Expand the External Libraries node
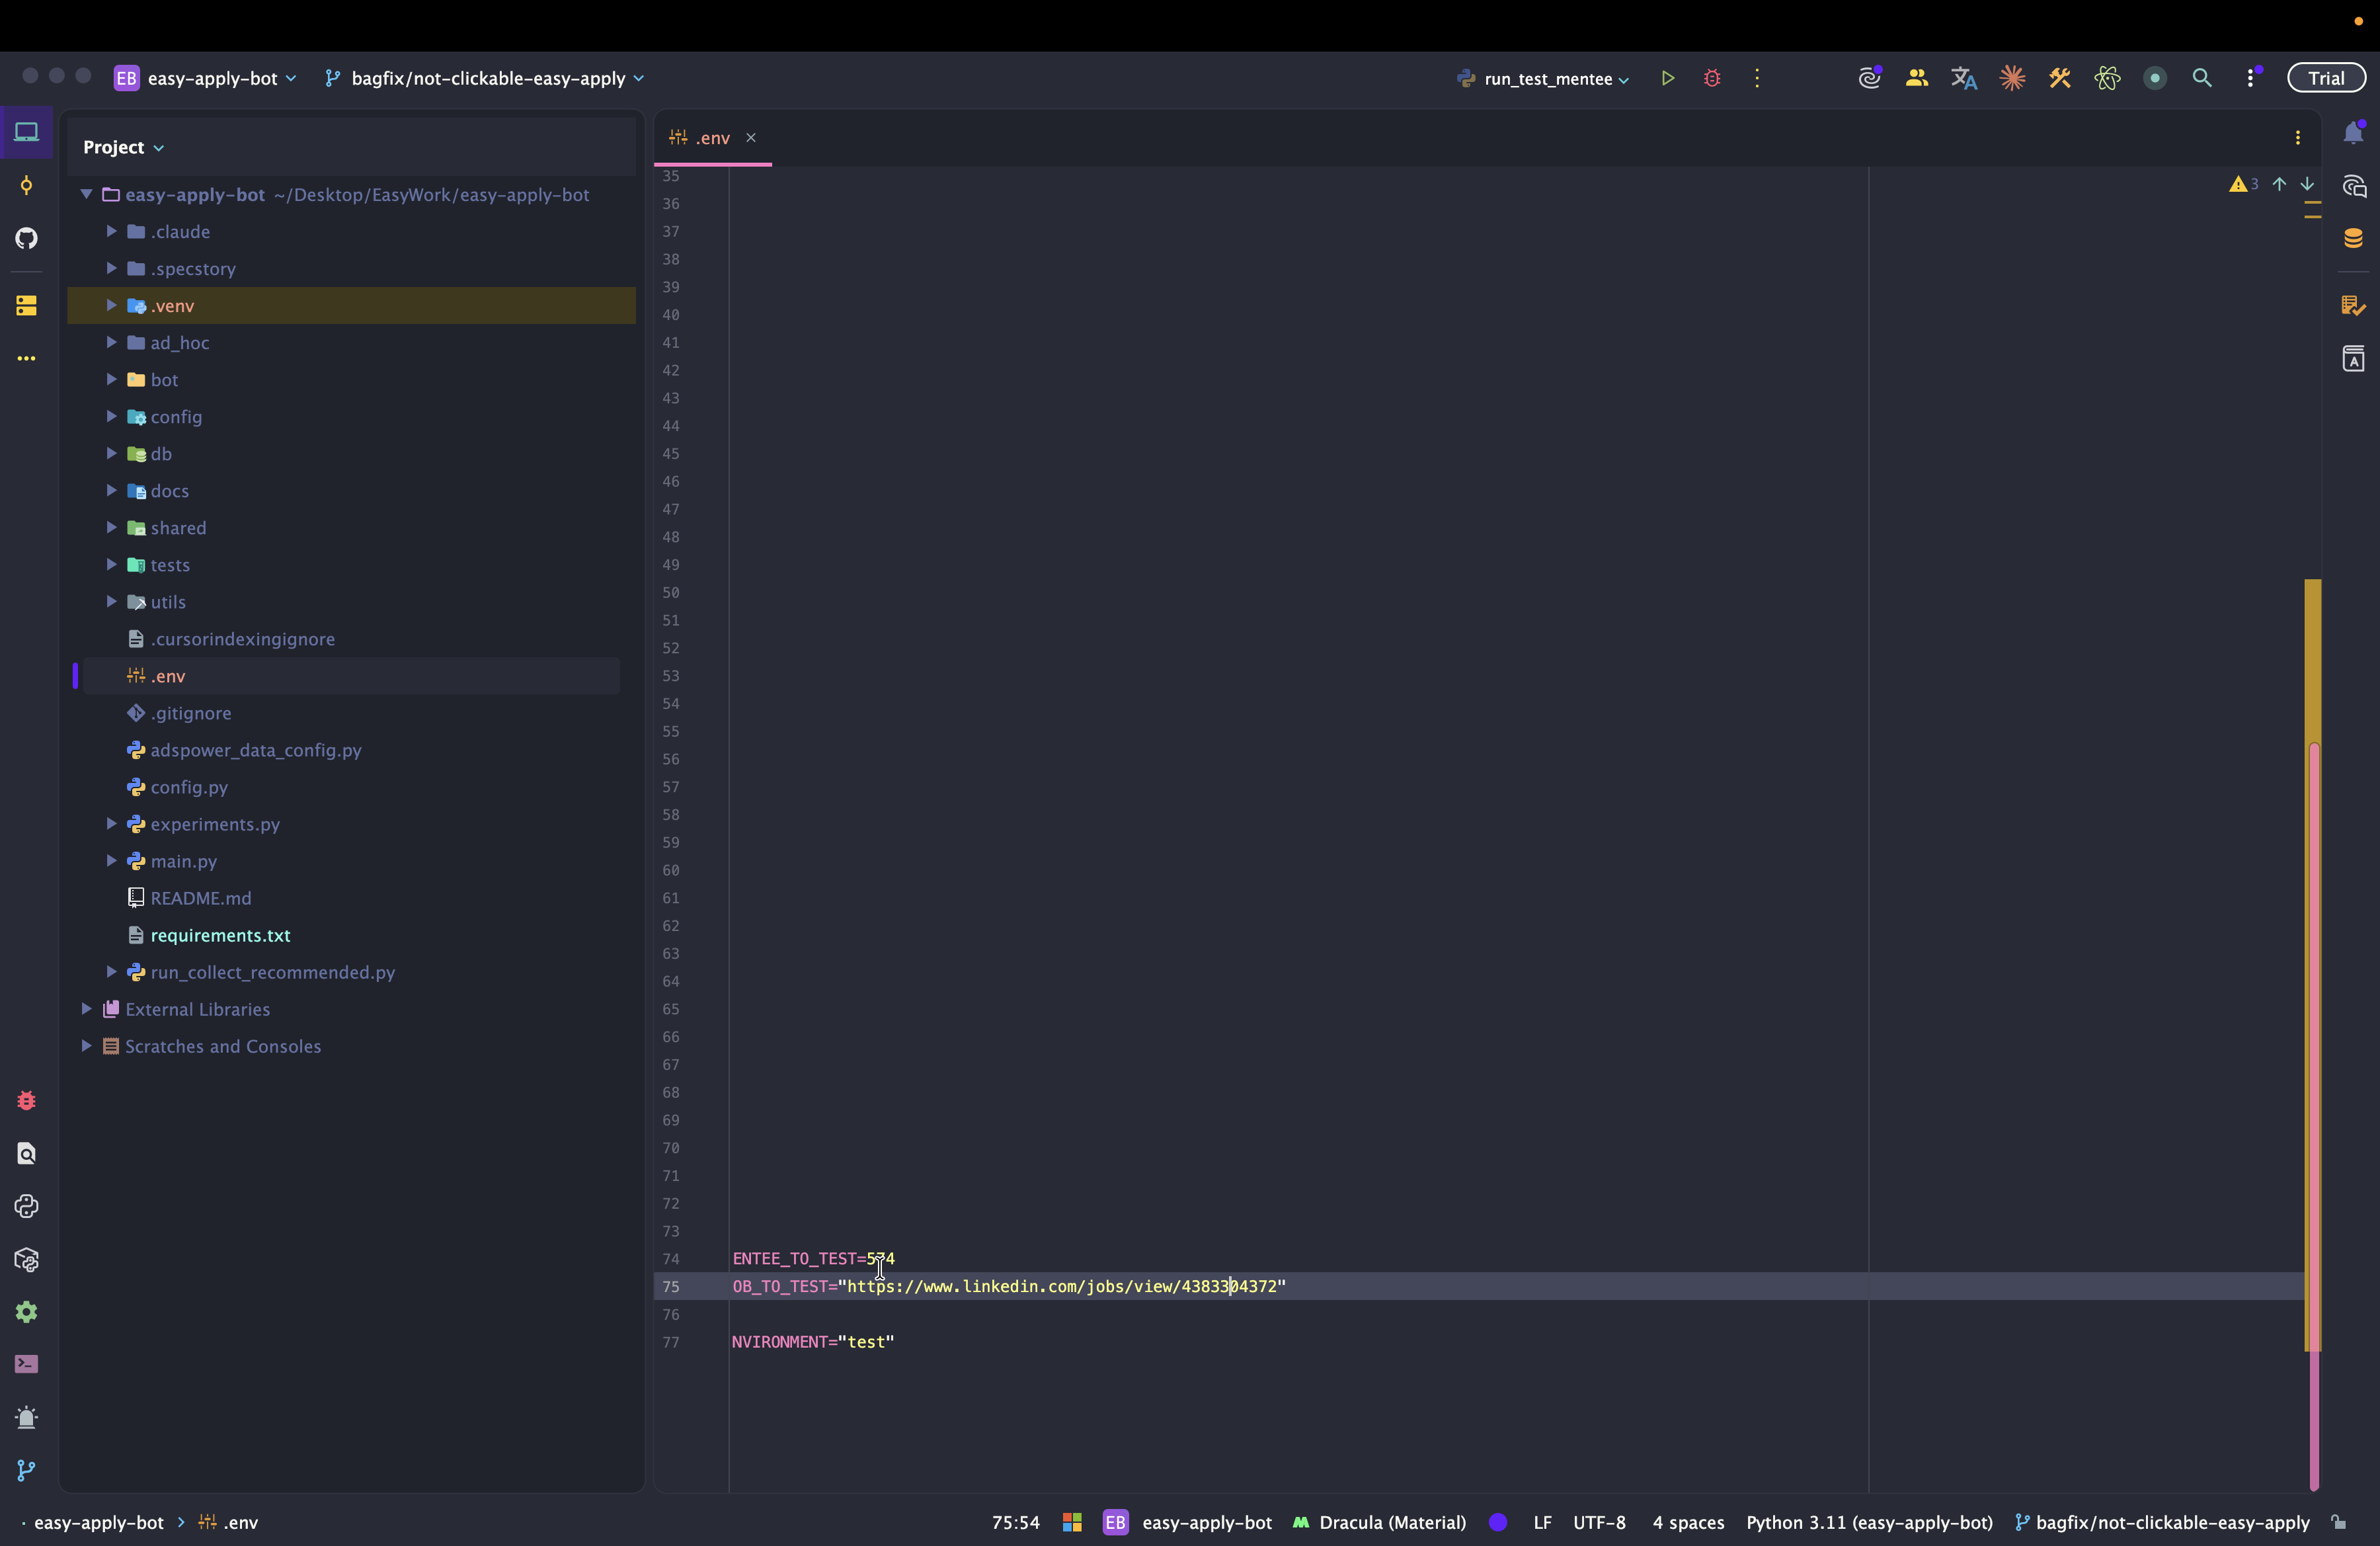 [x=87, y=1009]
